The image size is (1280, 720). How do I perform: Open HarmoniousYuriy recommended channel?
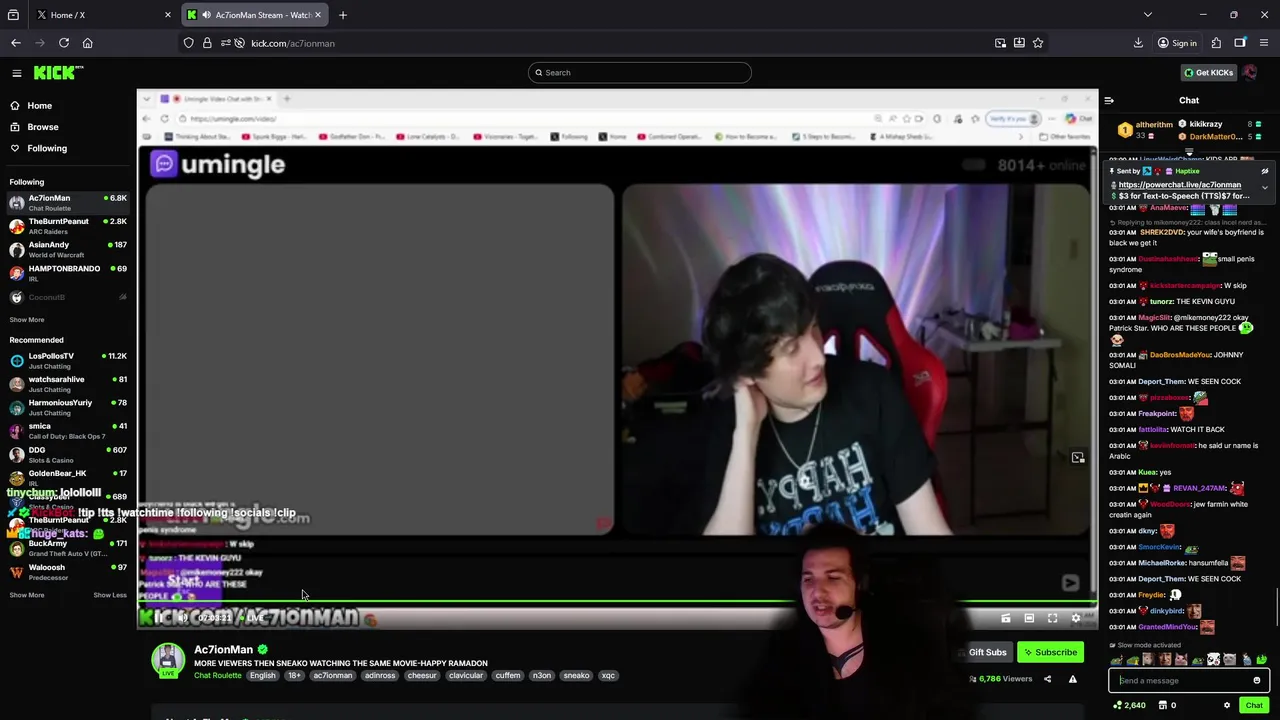[68, 407]
